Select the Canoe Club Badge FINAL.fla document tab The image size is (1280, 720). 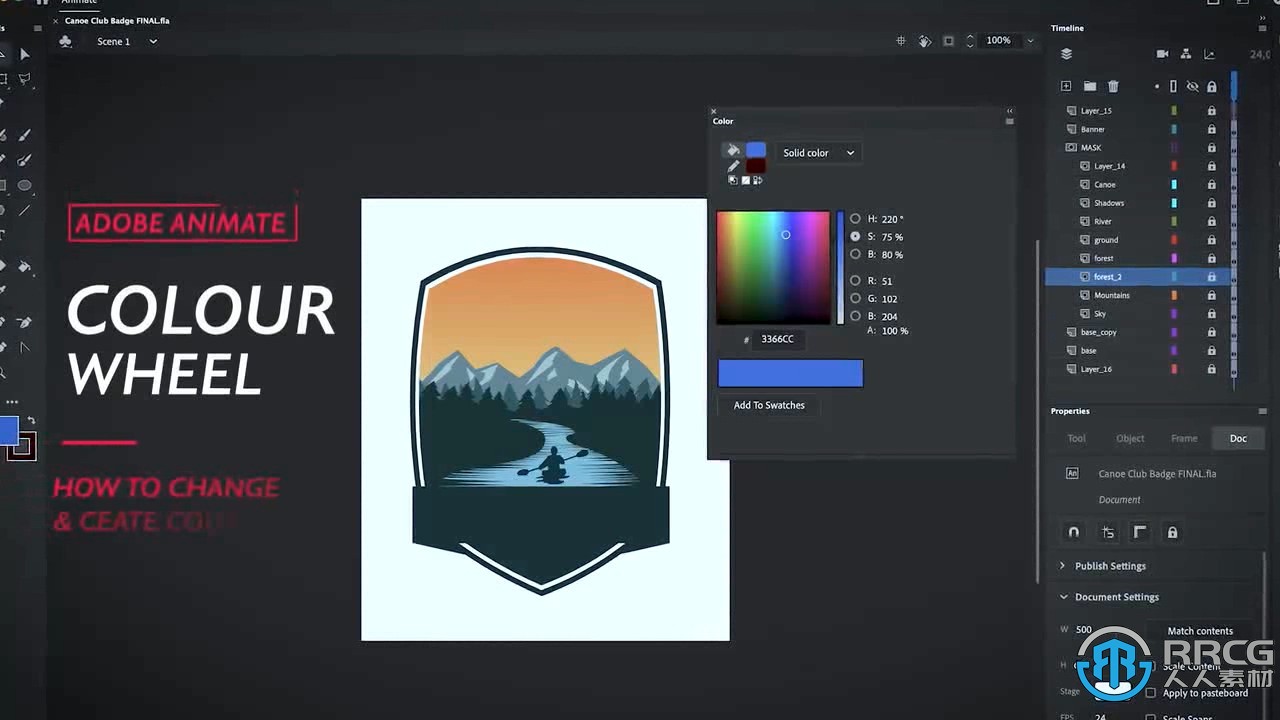(x=117, y=20)
